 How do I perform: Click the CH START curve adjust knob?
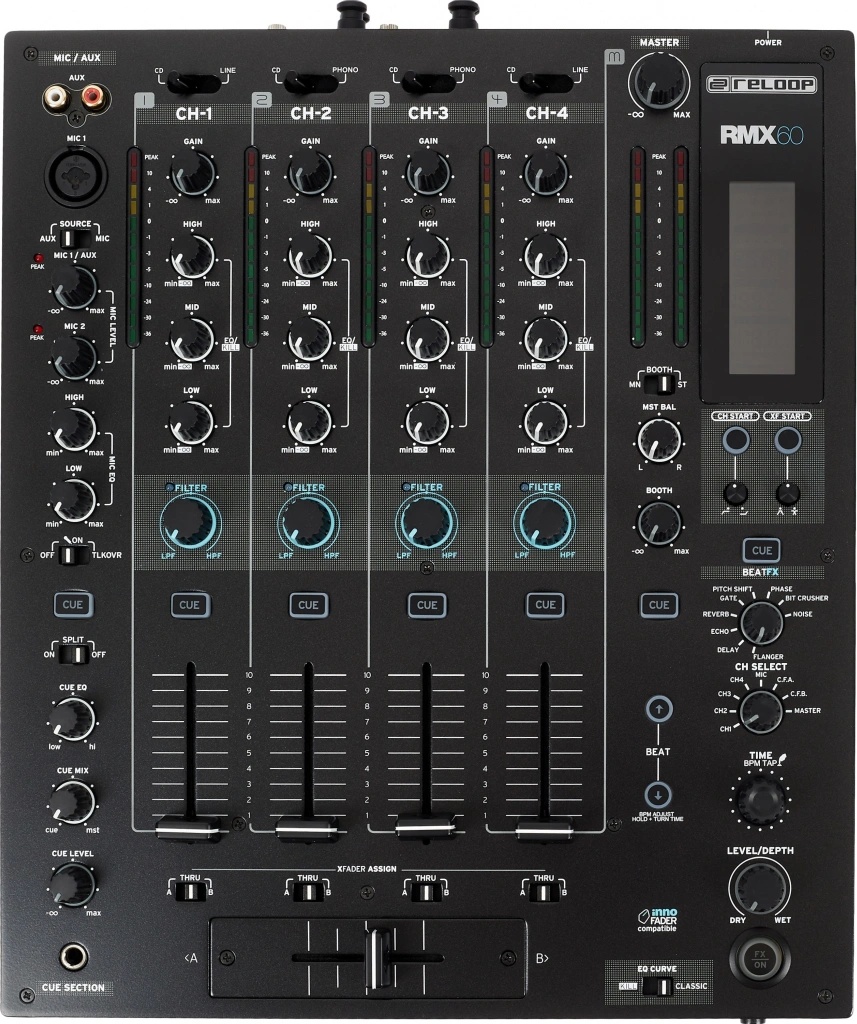tap(736, 492)
